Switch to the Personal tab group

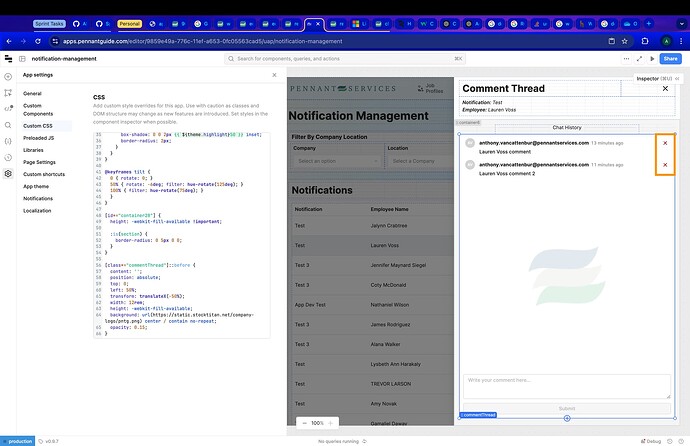coord(129,24)
